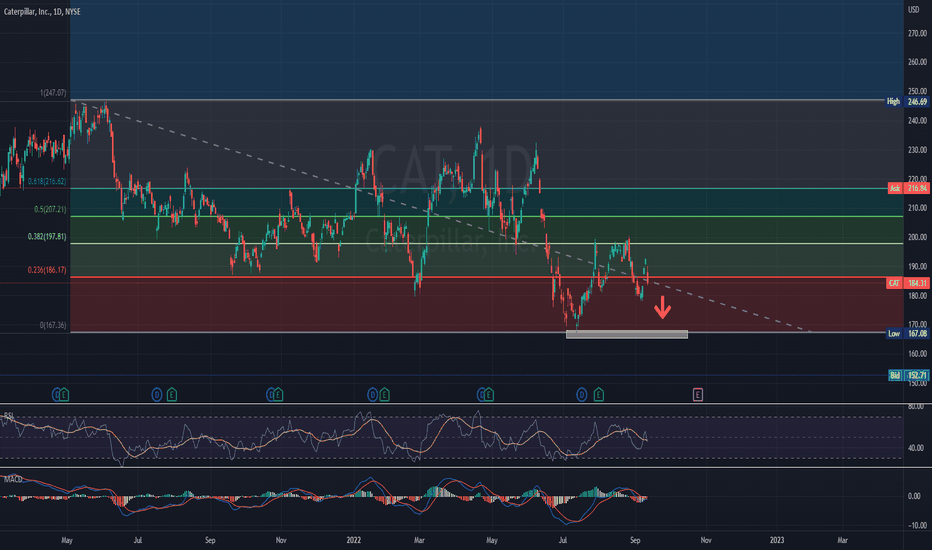Image resolution: width=932 pixels, height=550 pixels.
Task: Select the 1(247.07) Fibonacci level label
Action: point(53,93)
